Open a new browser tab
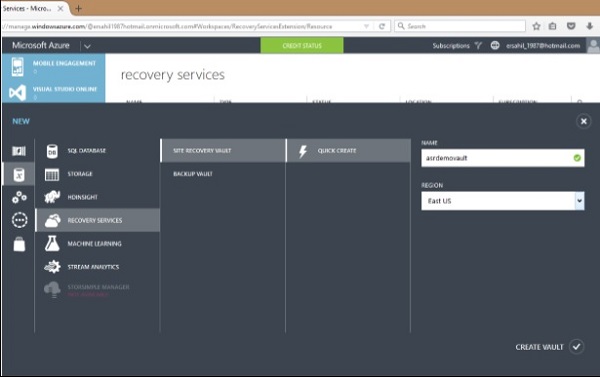Image resolution: width=600 pixels, height=378 pixels. pyautogui.click(x=78, y=8)
